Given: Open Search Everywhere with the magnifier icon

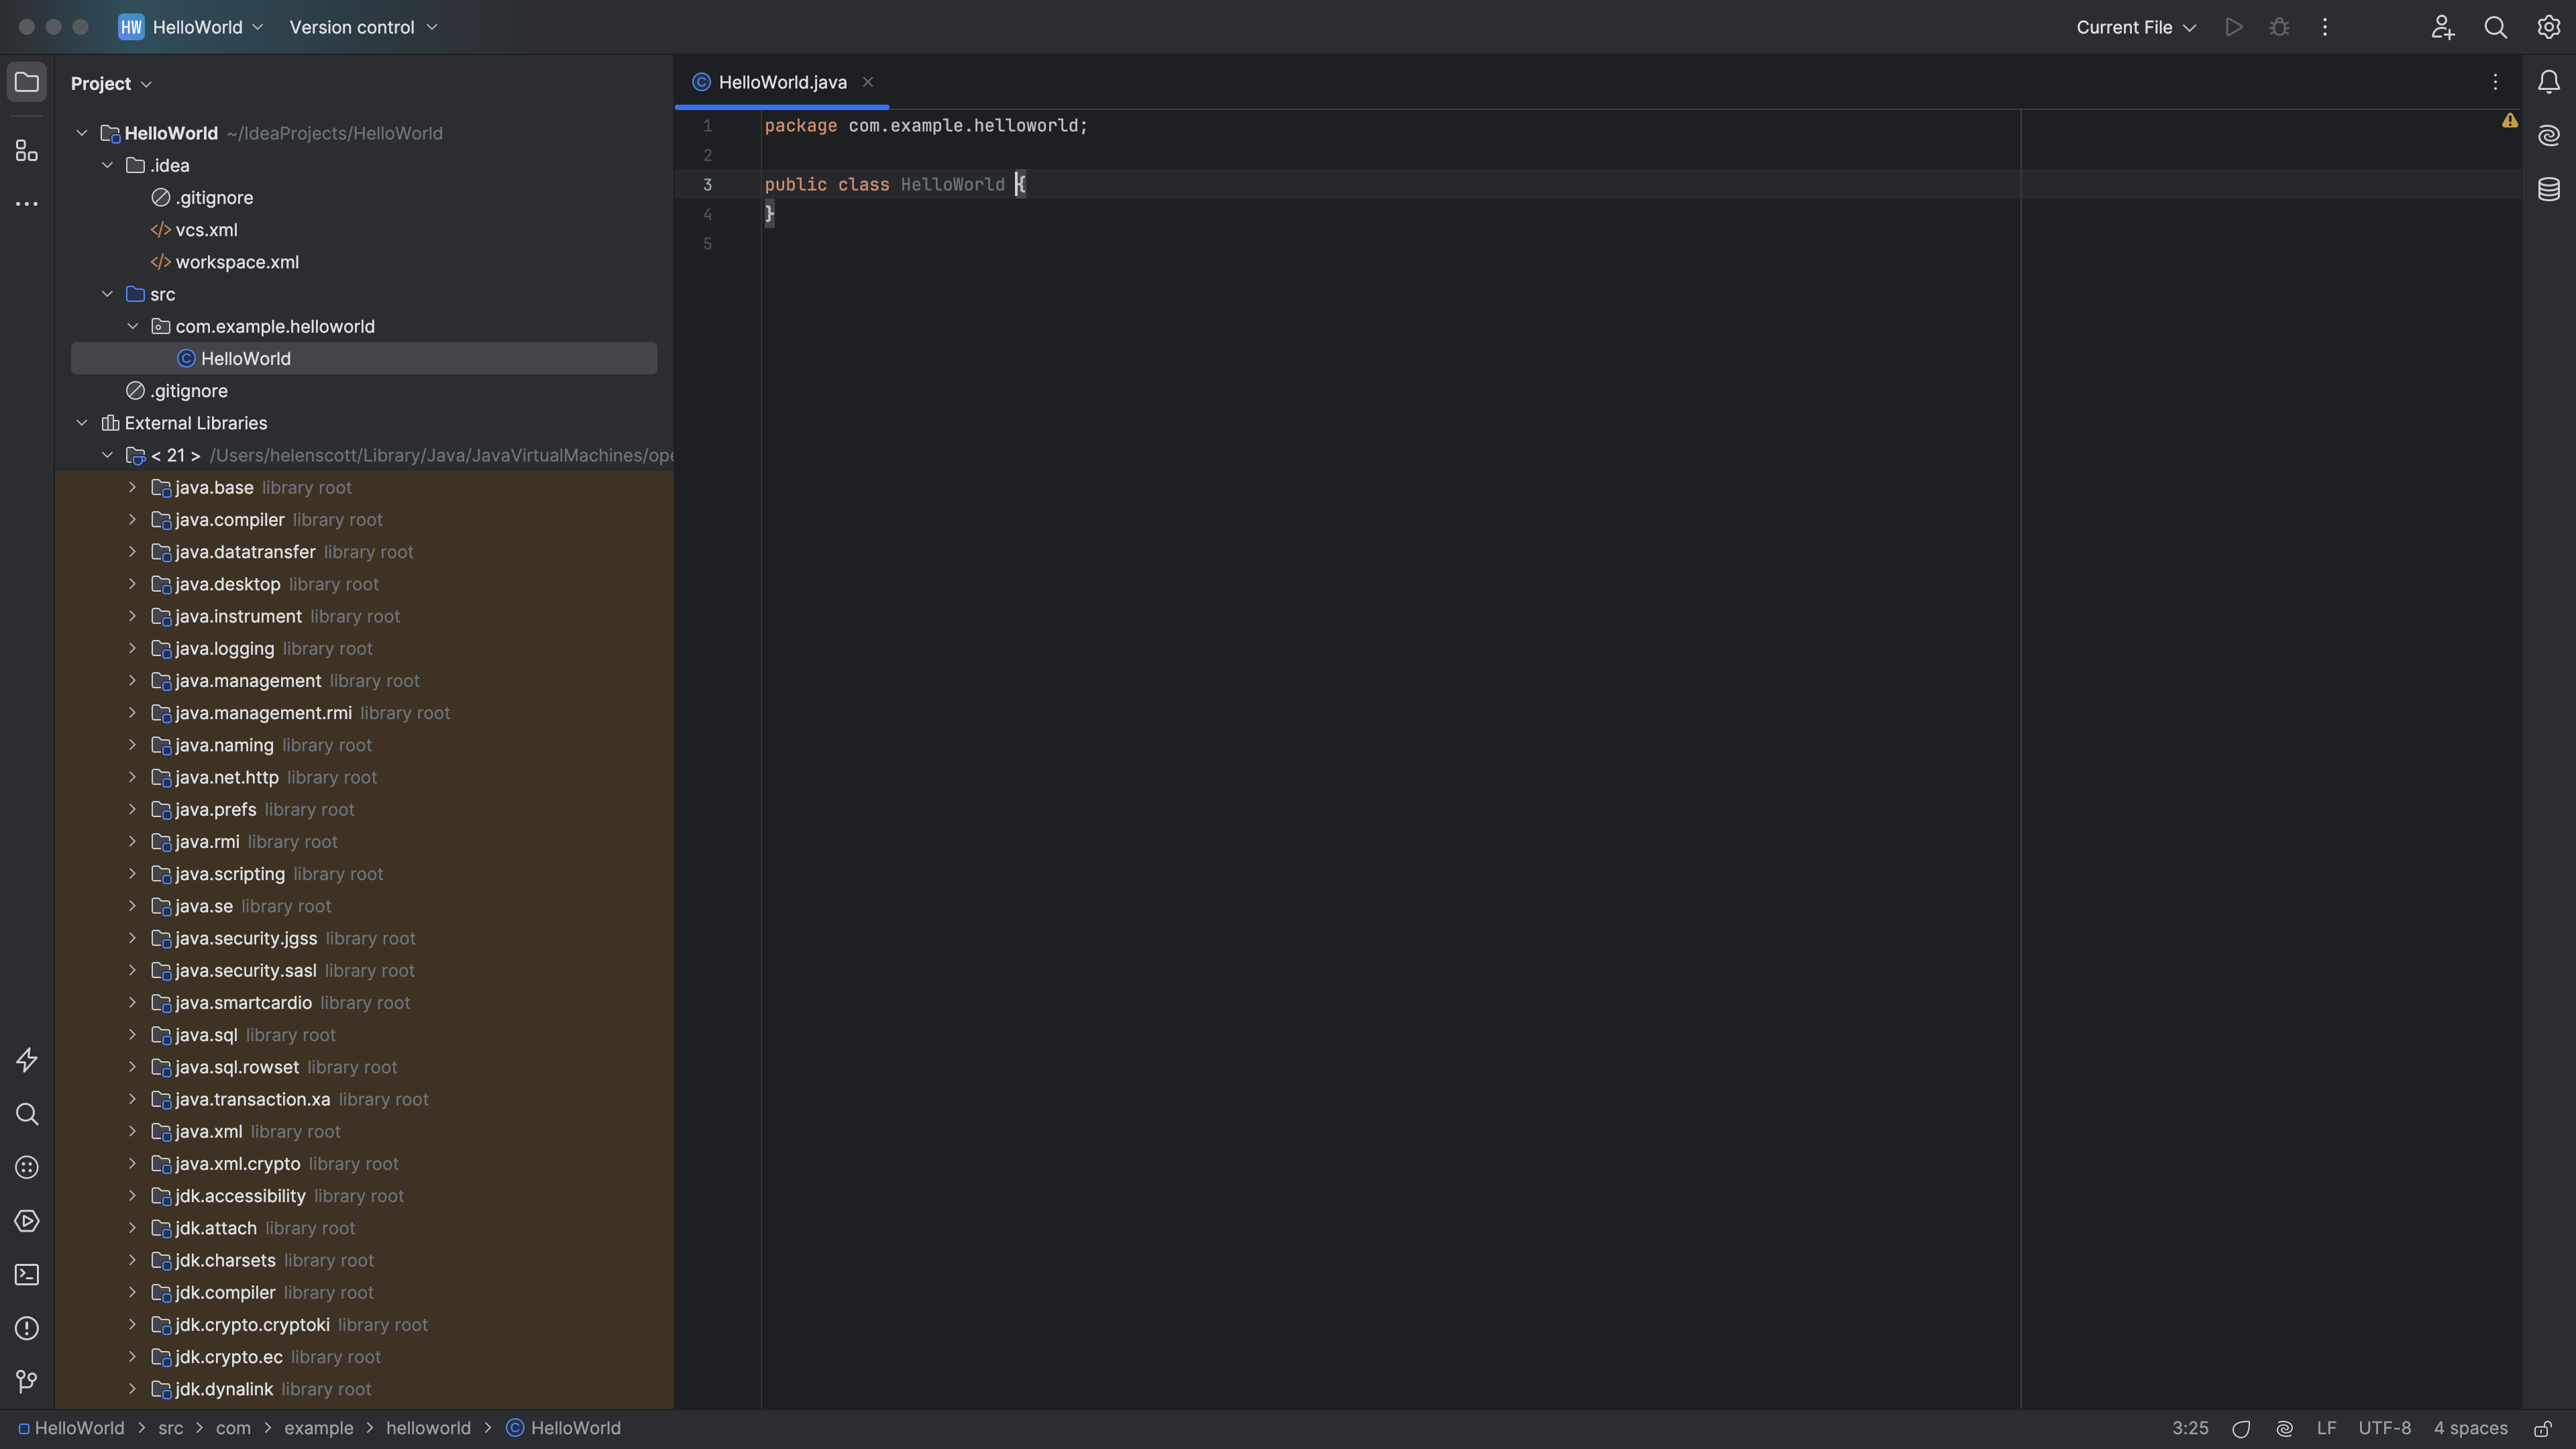Looking at the screenshot, I should tap(2495, 27).
